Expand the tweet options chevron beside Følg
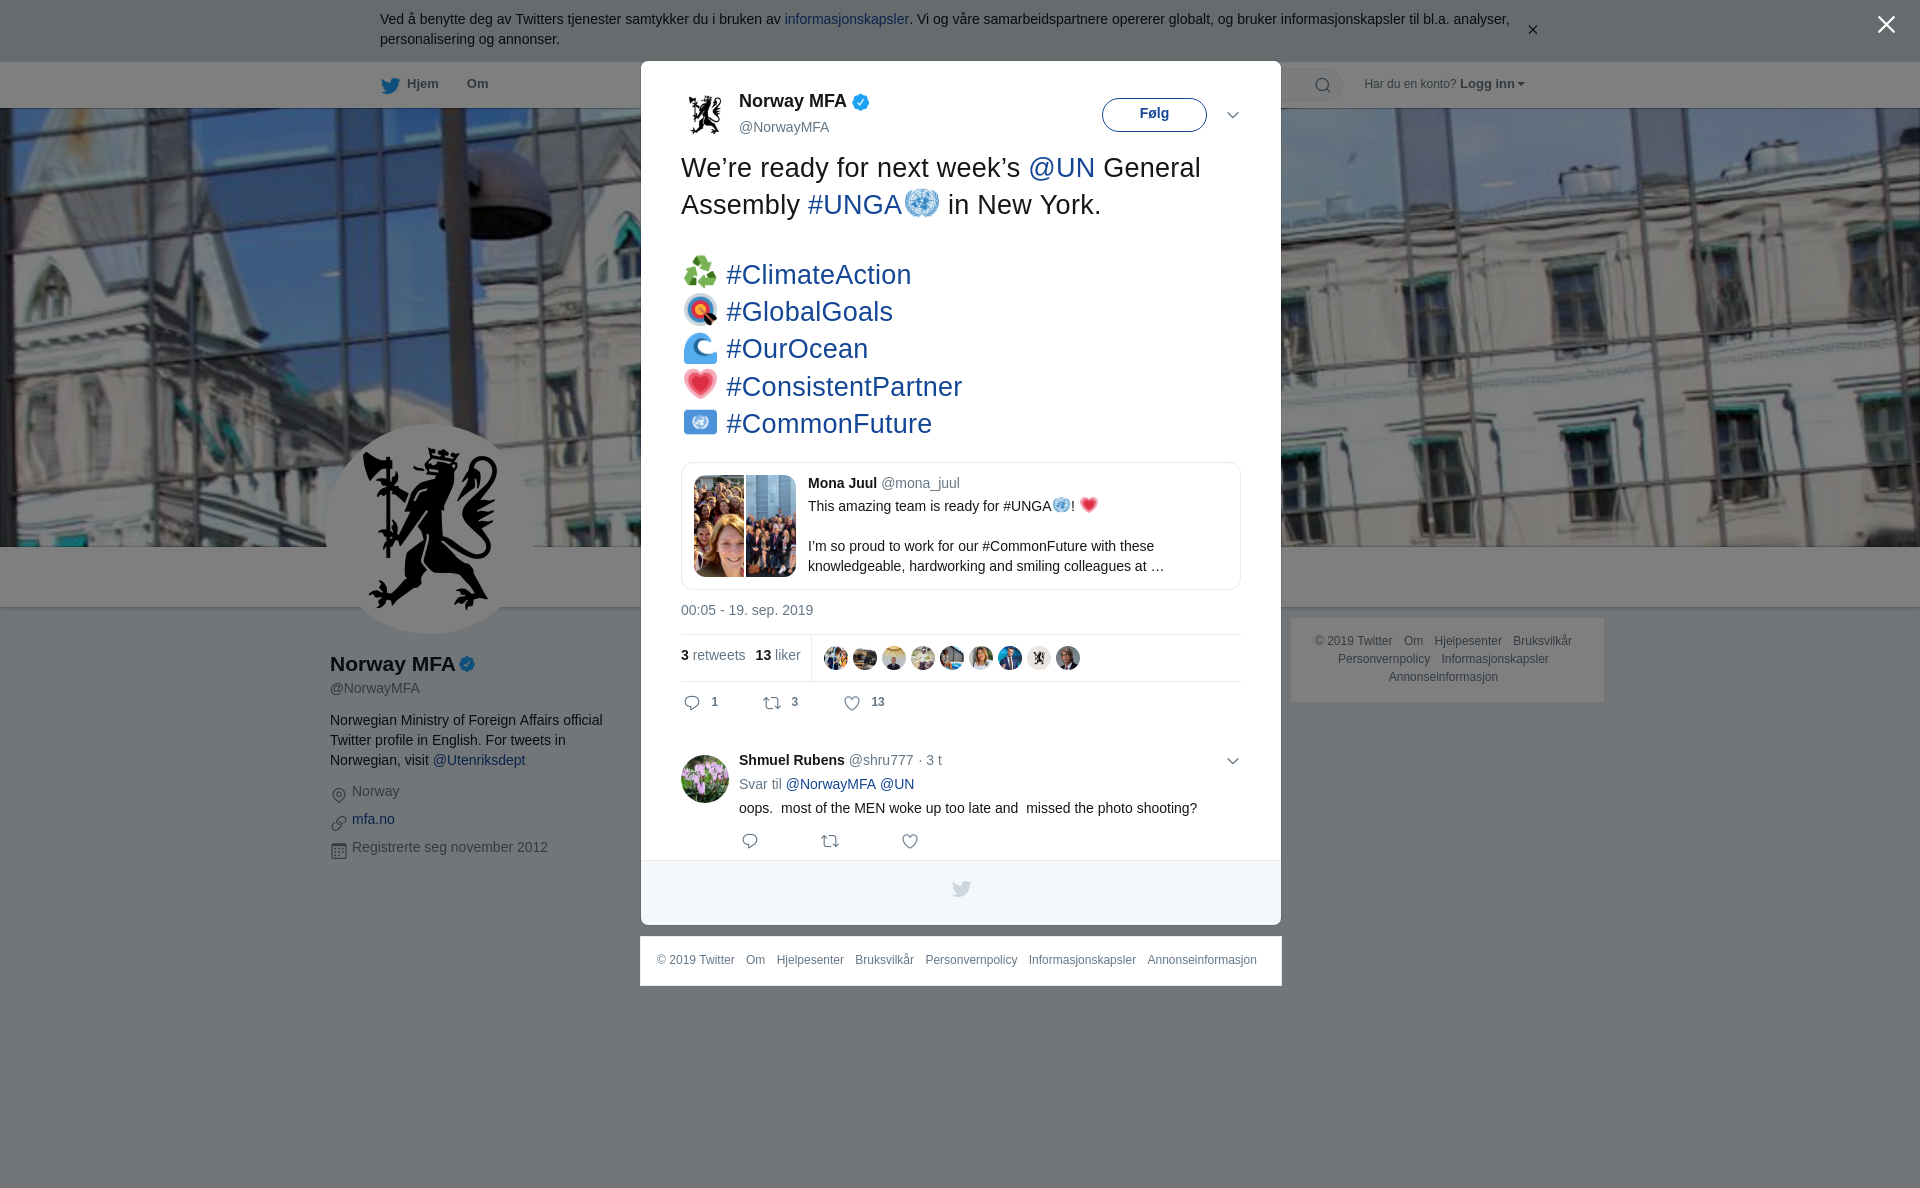Image resolution: width=1920 pixels, height=1188 pixels. 1233,116
